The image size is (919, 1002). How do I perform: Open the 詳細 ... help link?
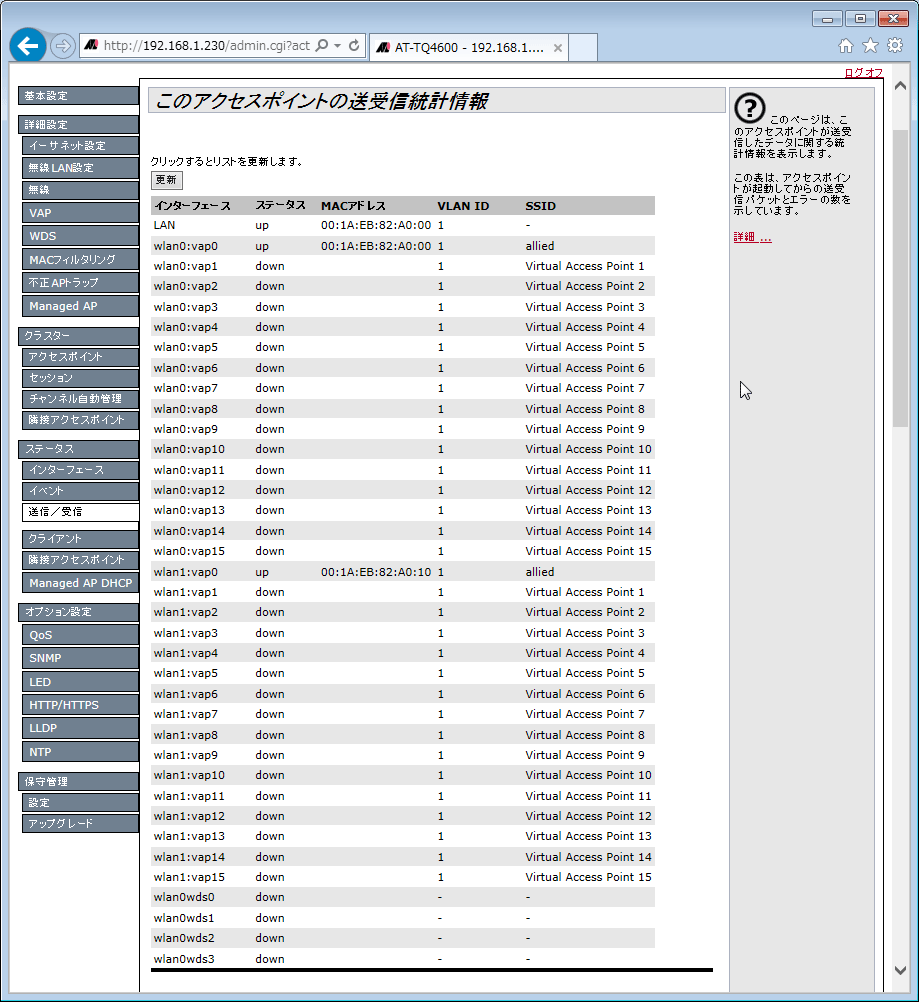point(752,237)
